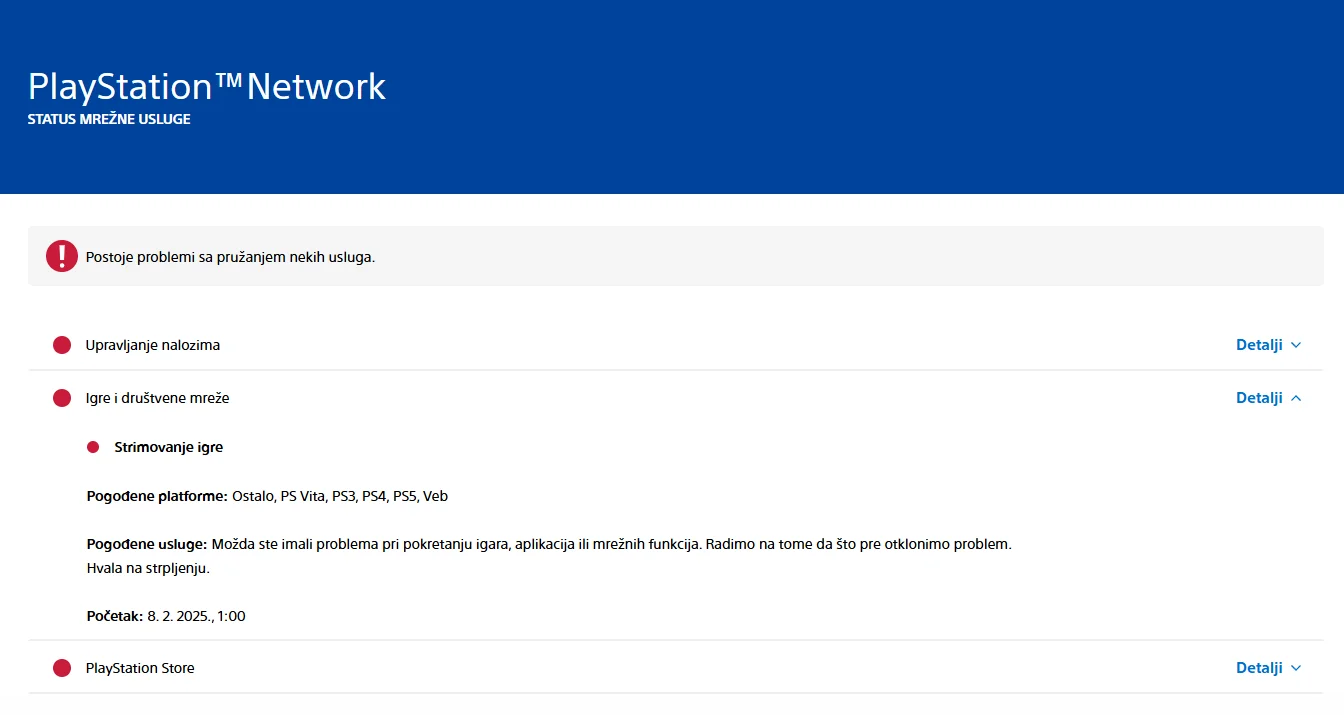This screenshot has width=1344, height=715.
Task: Select the Igre i društvene mreže row label
Action: point(158,398)
